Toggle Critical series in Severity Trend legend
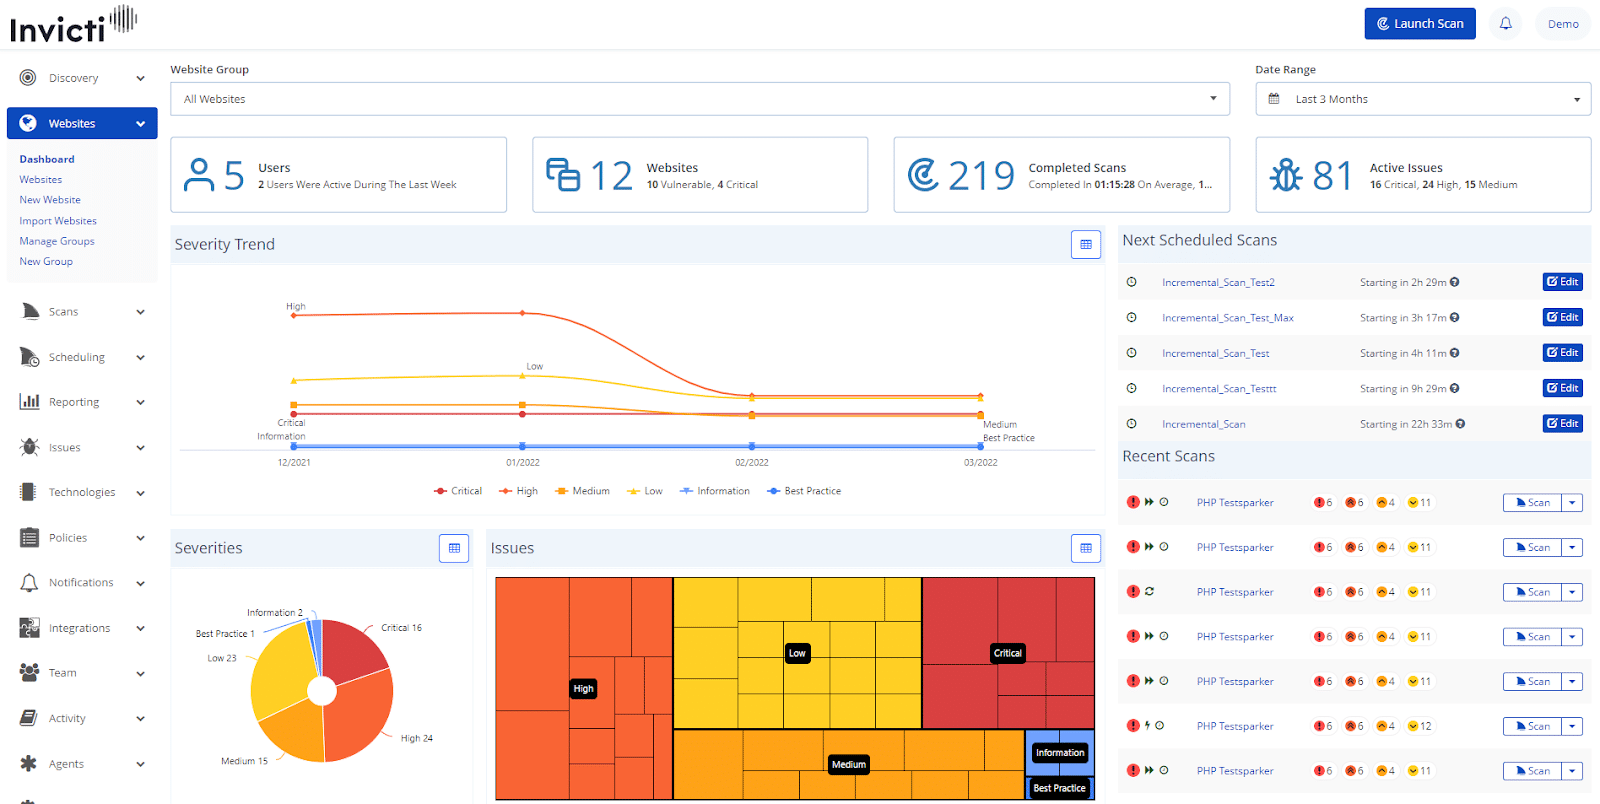Image resolution: width=1600 pixels, height=804 pixels. [458, 491]
